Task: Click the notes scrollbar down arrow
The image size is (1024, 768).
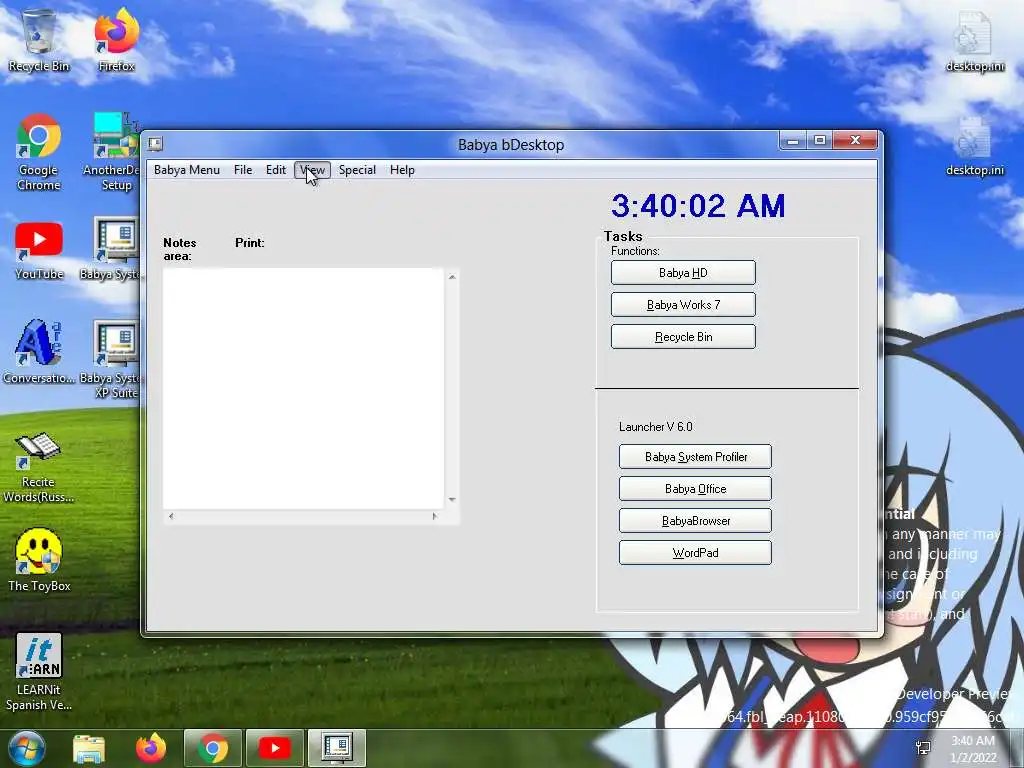Action: click(x=452, y=500)
